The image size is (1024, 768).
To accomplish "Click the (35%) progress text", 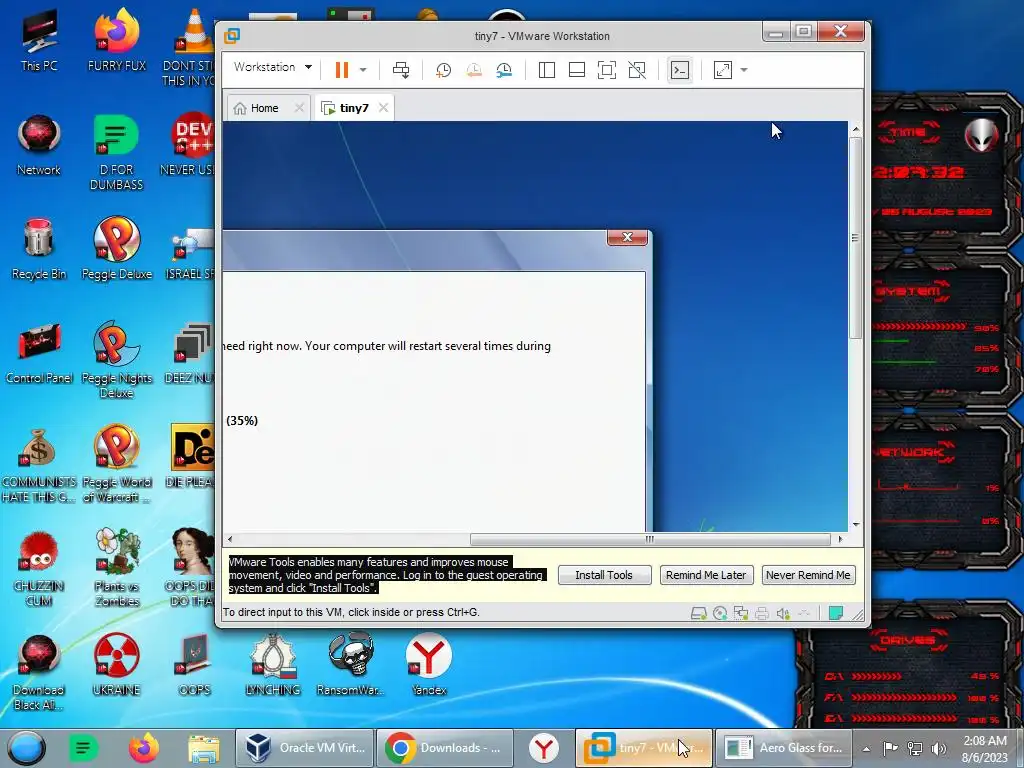I will point(242,421).
